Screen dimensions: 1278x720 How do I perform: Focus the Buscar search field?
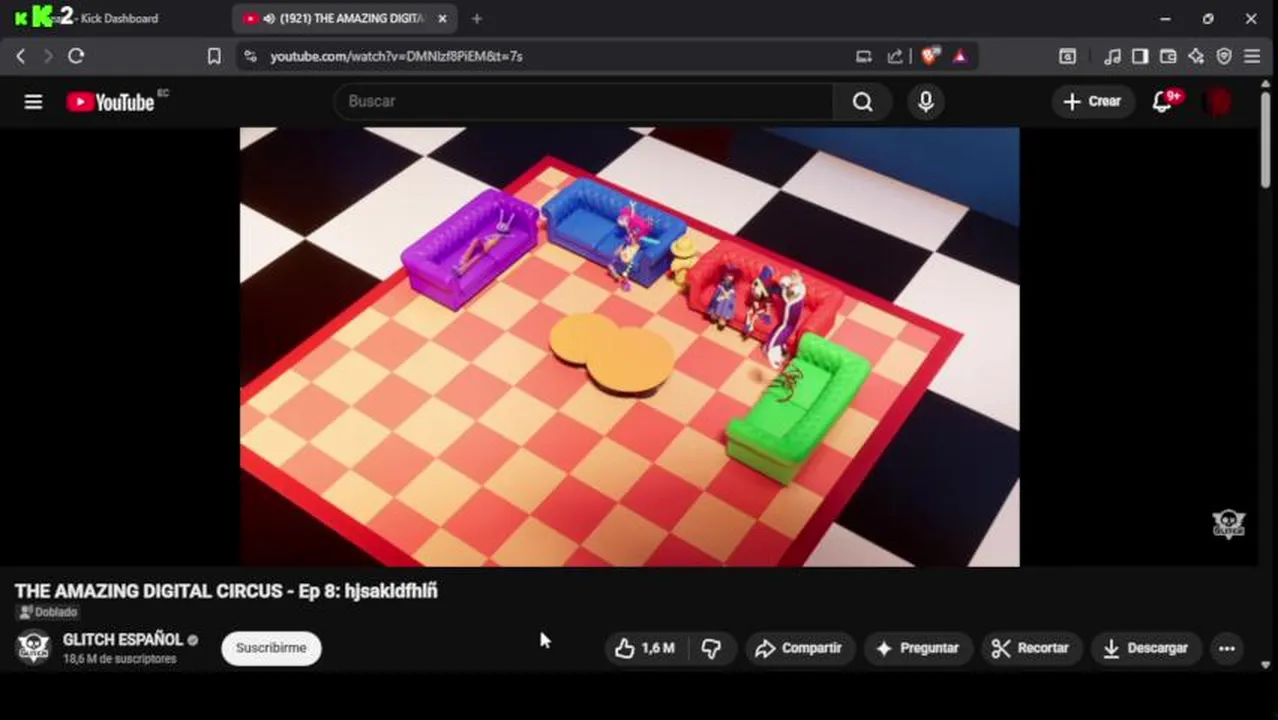586,101
